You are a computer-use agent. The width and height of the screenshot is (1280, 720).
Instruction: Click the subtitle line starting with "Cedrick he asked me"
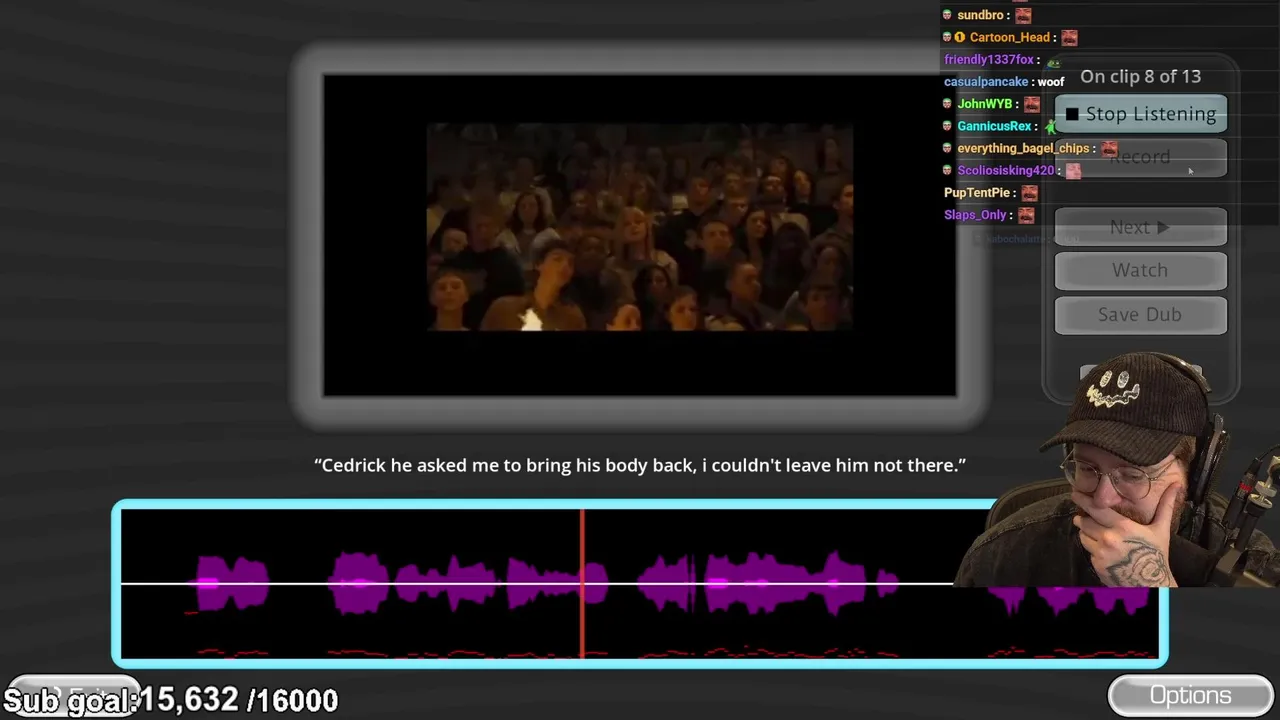(640, 465)
